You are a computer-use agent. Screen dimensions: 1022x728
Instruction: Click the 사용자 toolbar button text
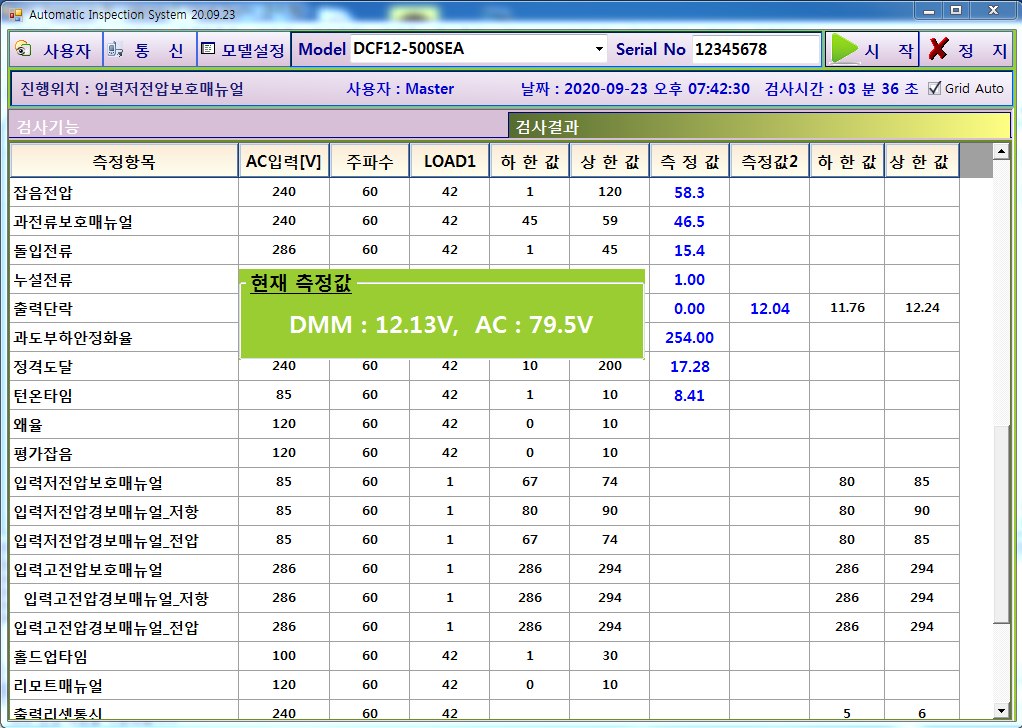click(66, 50)
